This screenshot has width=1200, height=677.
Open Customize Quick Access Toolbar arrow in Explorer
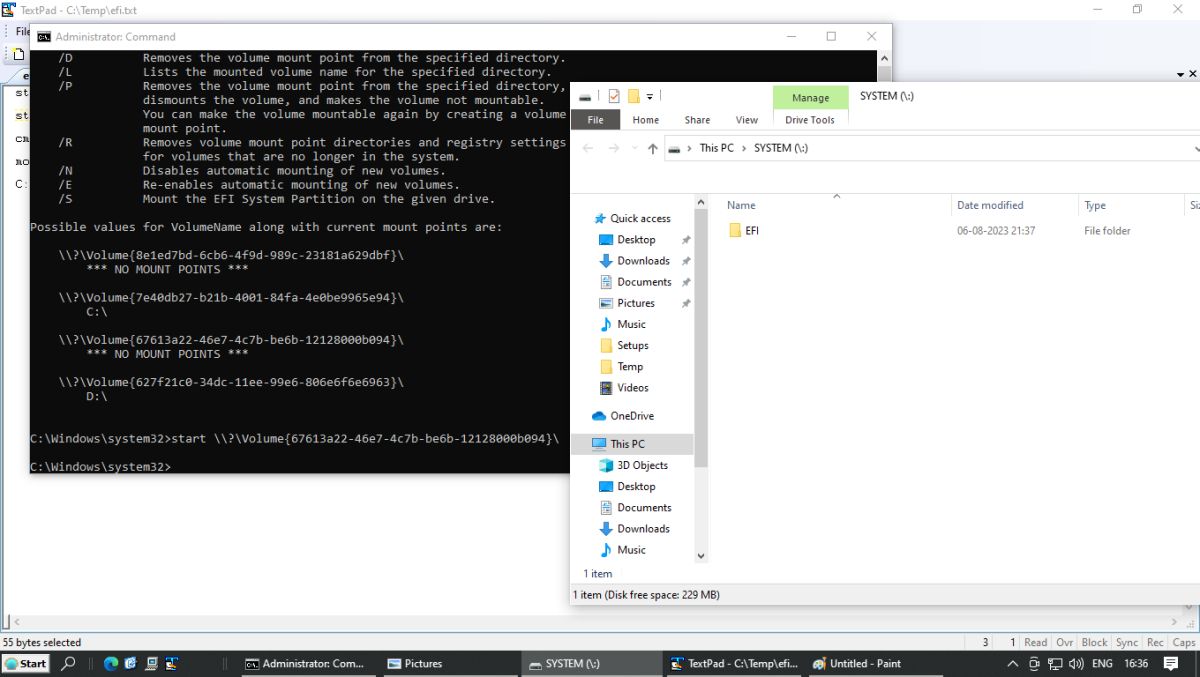tap(649, 97)
